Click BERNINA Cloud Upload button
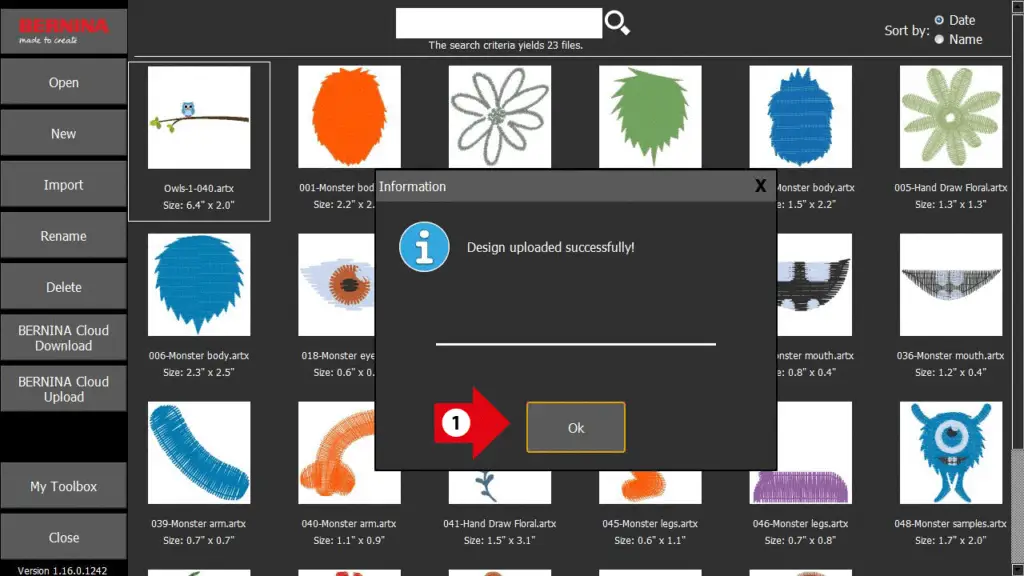The width and height of the screenshot is (1024, 576). coord(64,389)
